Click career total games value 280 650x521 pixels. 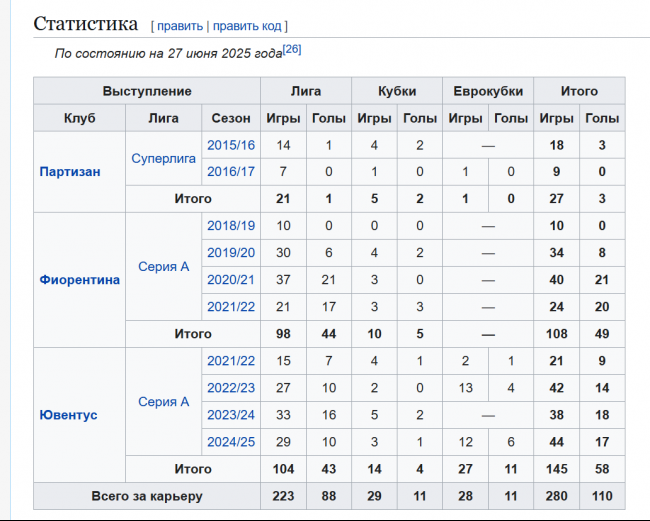coord(556,496)
